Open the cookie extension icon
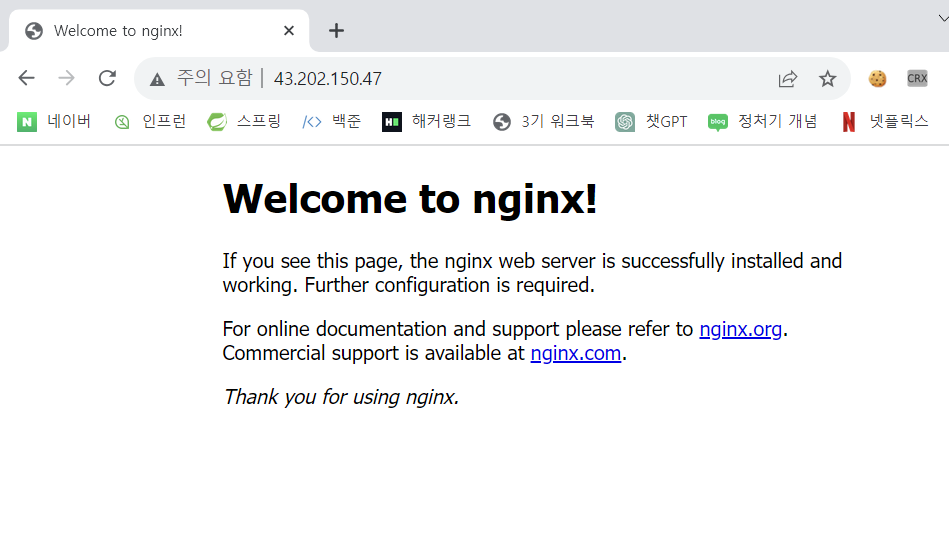 877,79
